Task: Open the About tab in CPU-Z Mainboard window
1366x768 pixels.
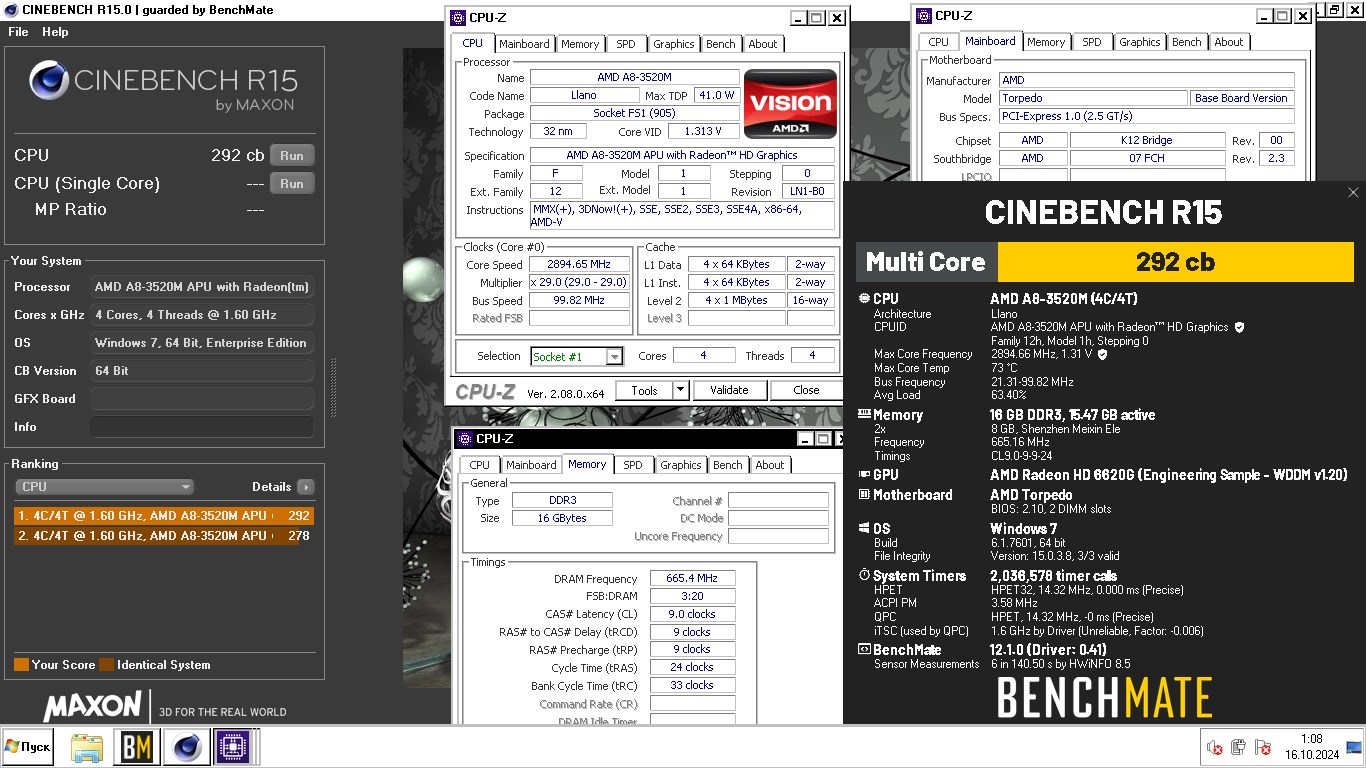Action: tap(1229, 42)
